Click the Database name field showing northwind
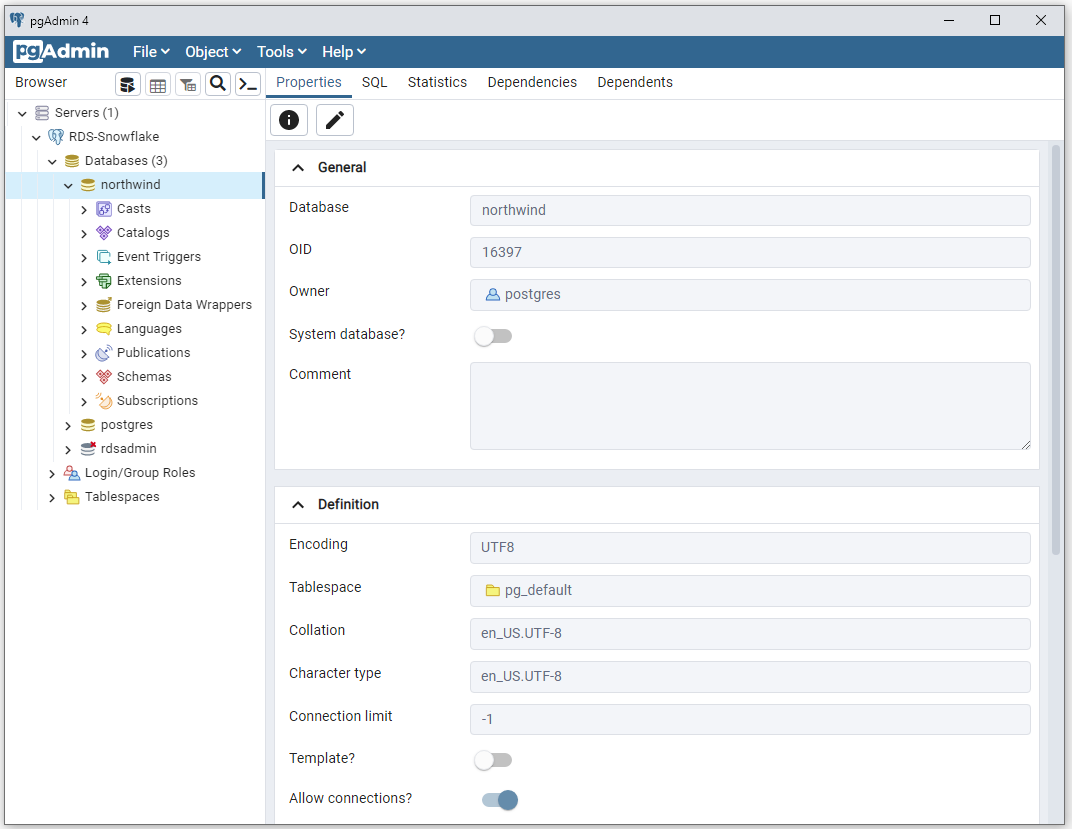Image resolution: width=1072 pixels, height=829 pixels. [x=750, y=210]
